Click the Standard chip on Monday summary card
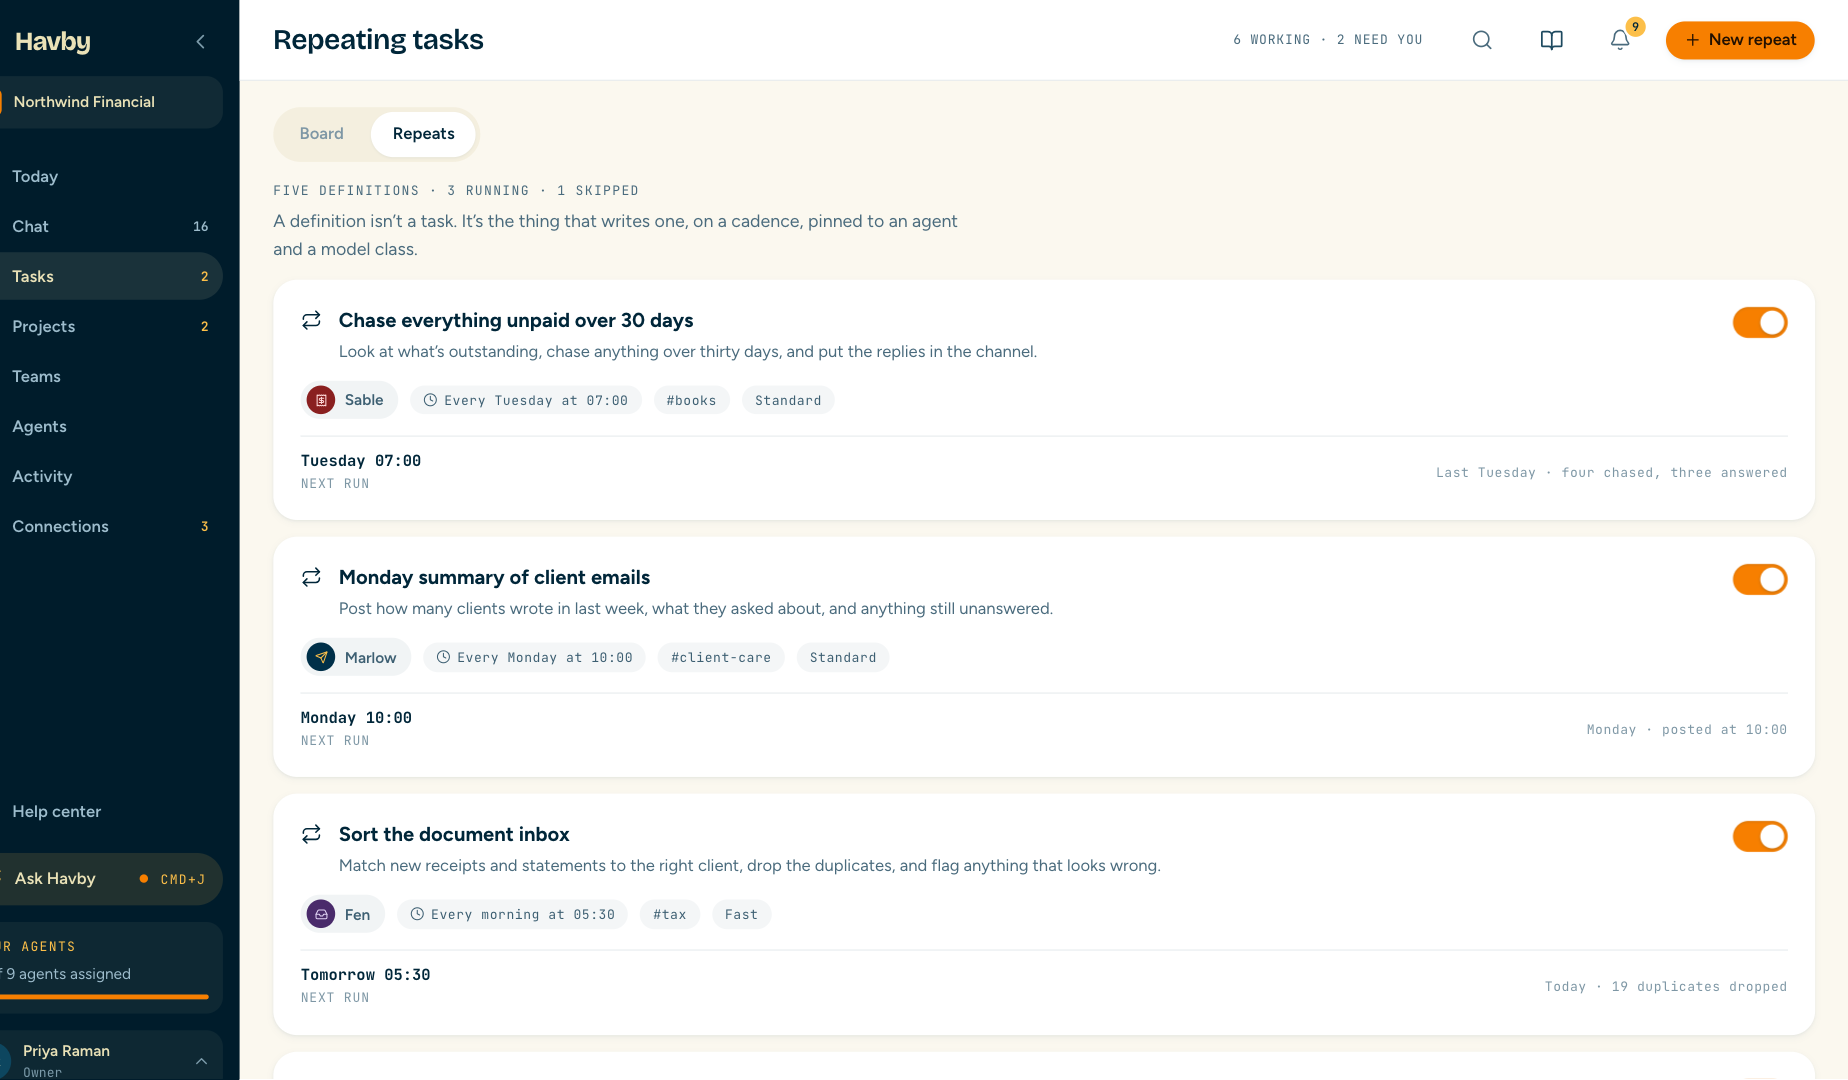 click(843, 657)
